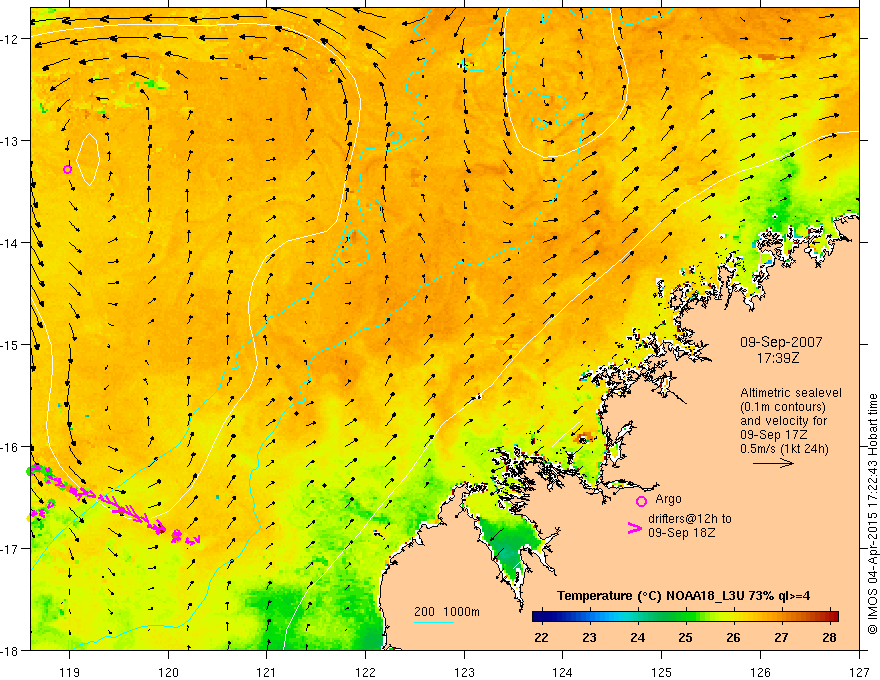Click the 'Argo' legend label
This screenshot has height=680, width=880.
click(668, 499)
